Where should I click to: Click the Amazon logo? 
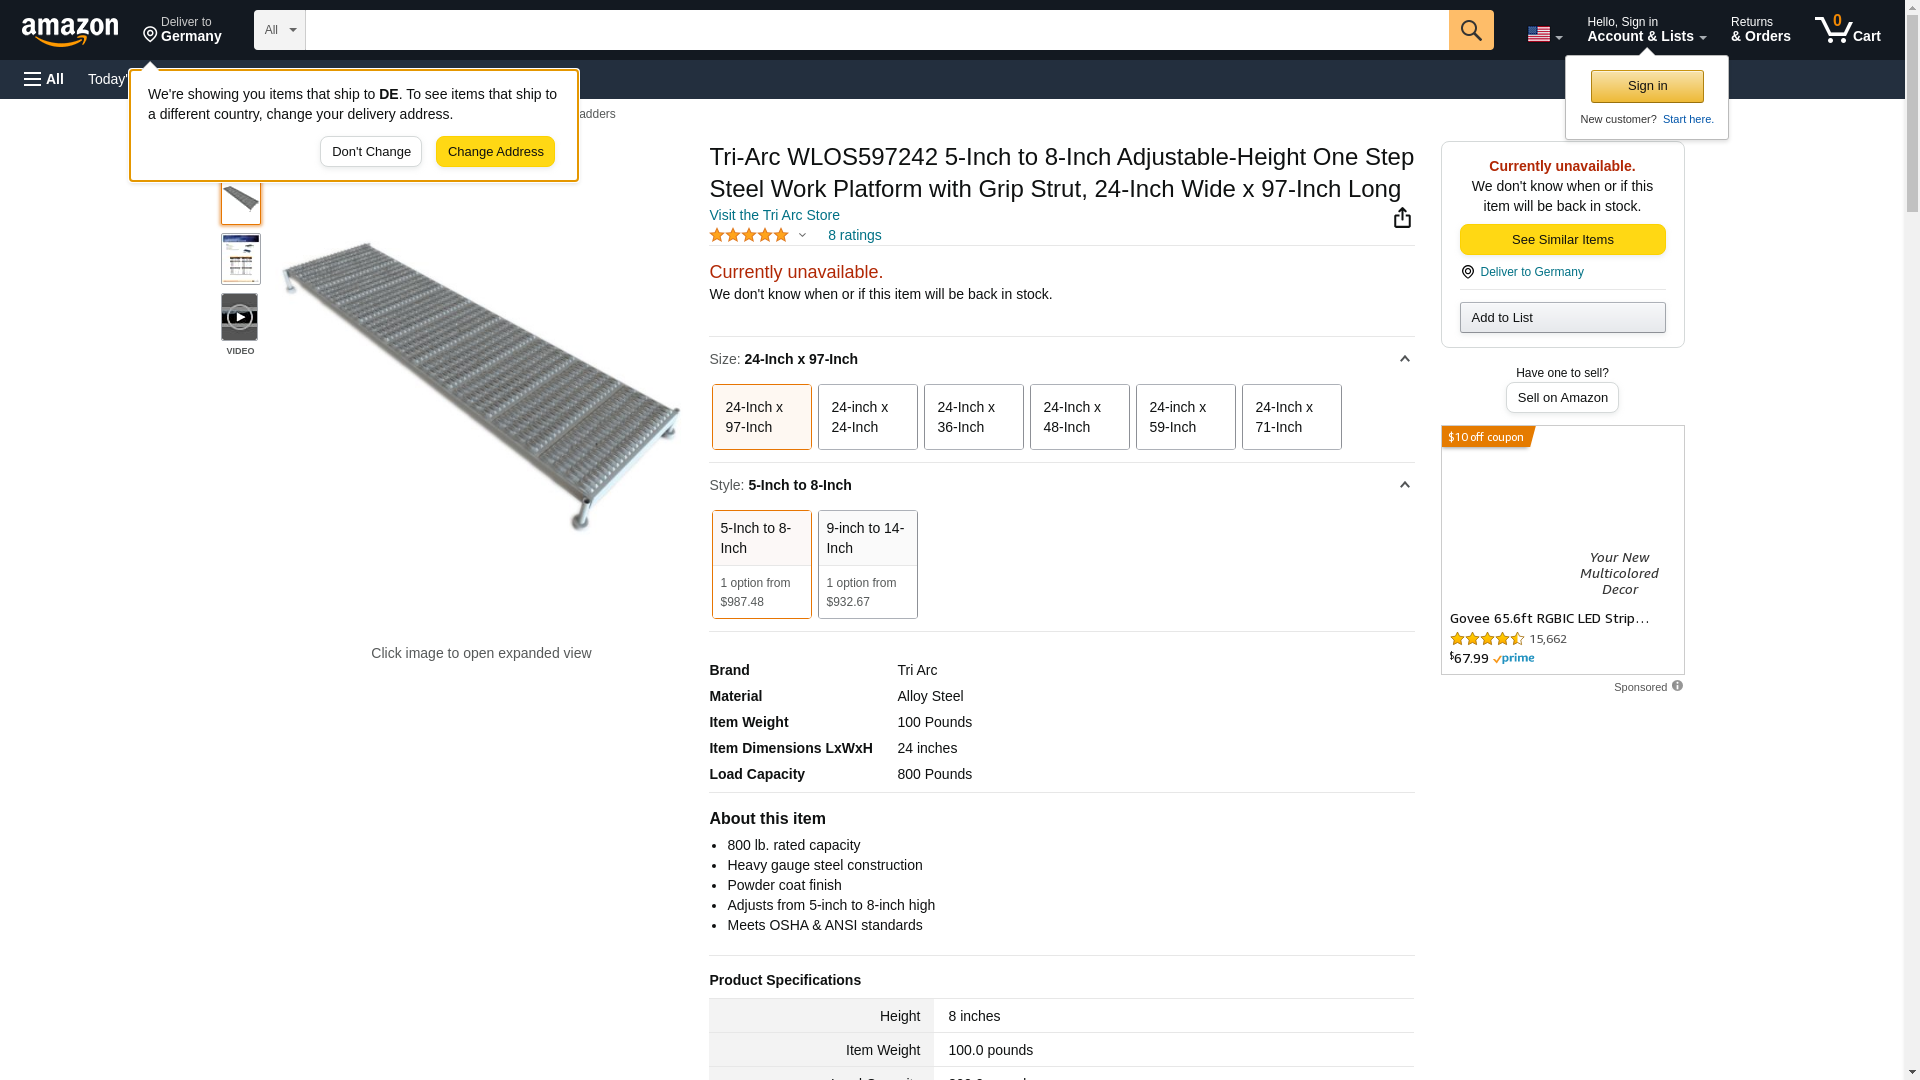(70, 31)
